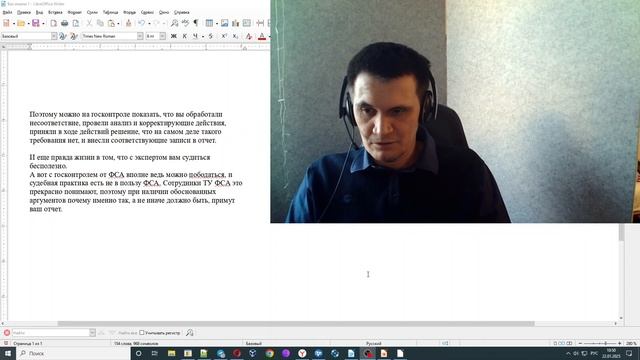Click the Redo arrow icon
Image resolution: width=640 pixels, height=360 pixels.
(156, 23)
